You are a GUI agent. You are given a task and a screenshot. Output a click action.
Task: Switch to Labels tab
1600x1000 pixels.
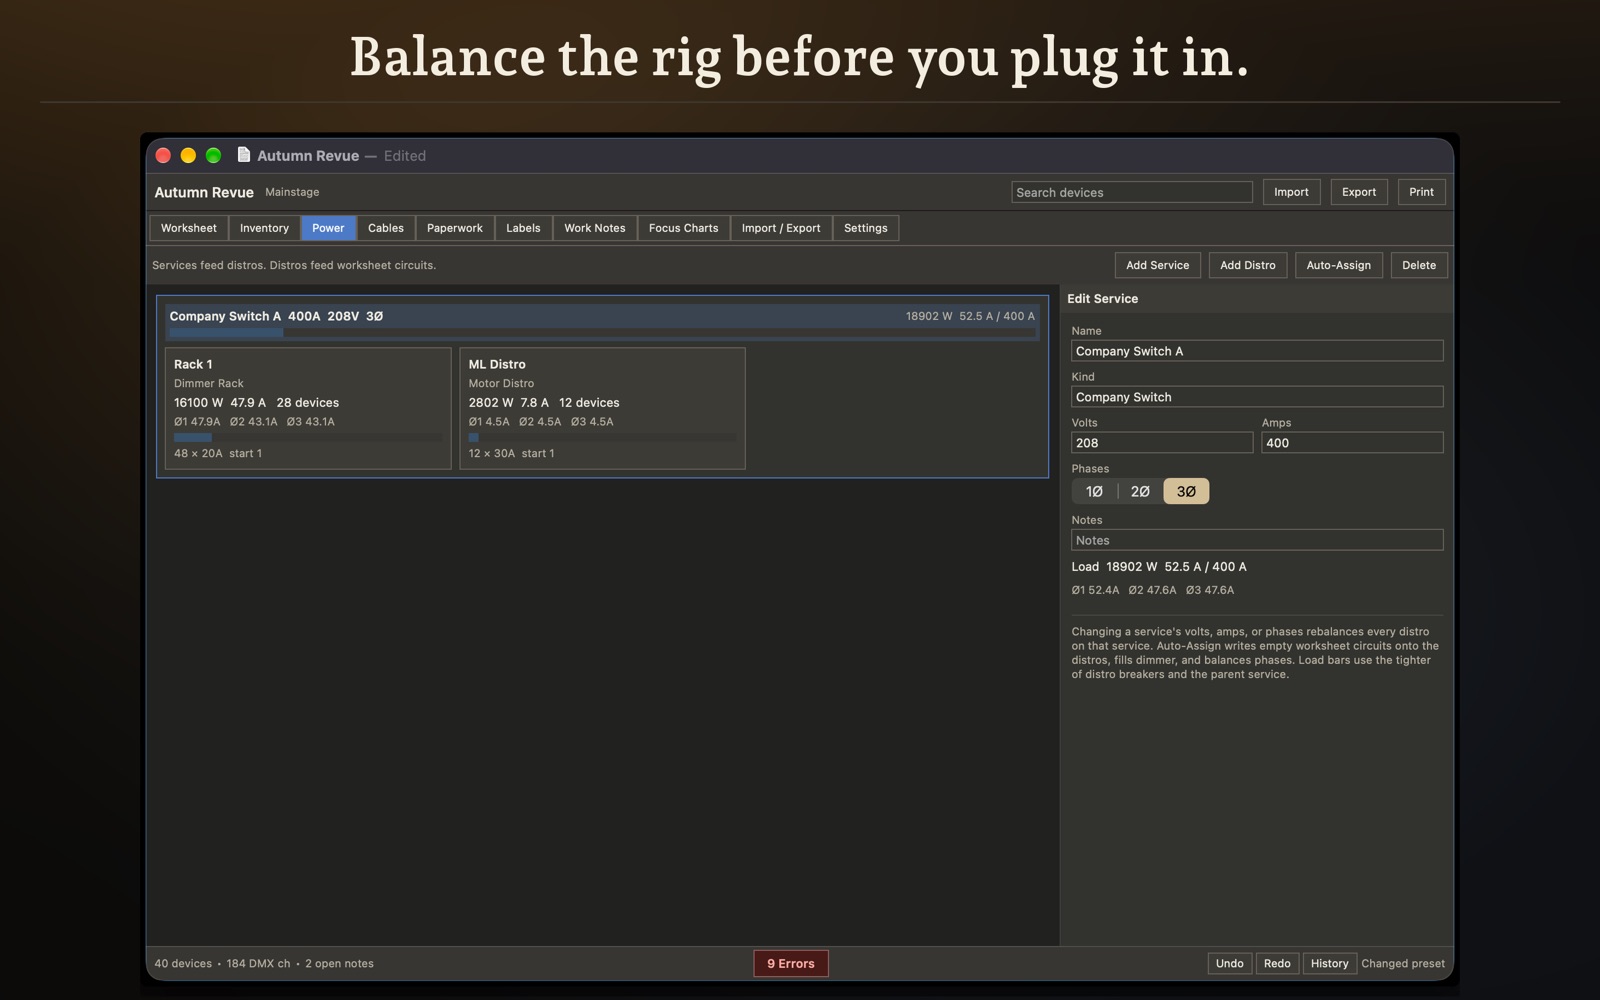[523, 228]
